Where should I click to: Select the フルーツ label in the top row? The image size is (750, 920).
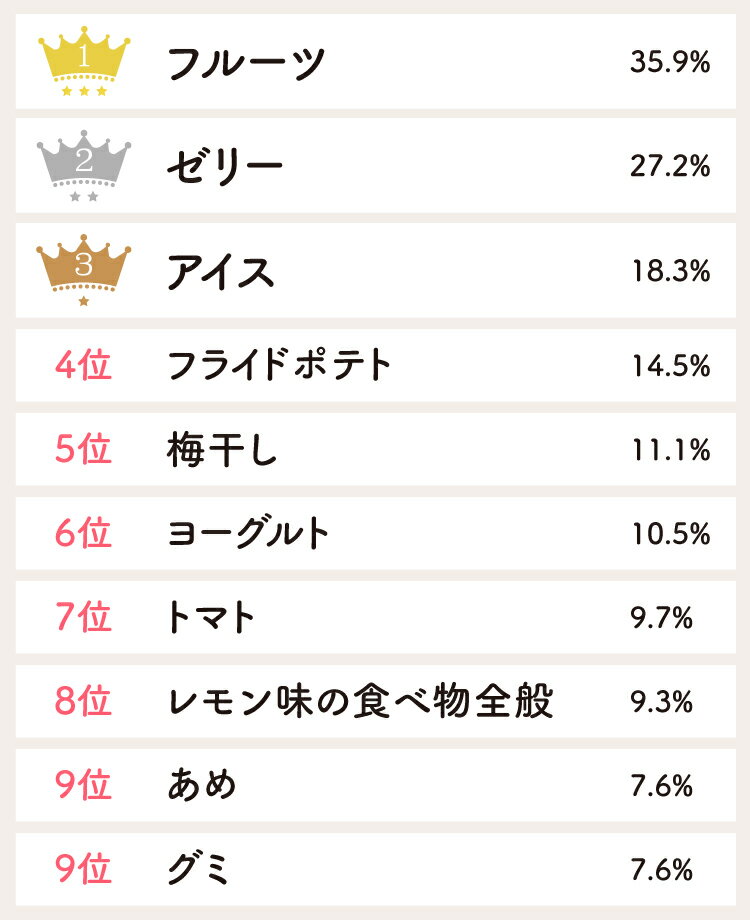(246, 64)
